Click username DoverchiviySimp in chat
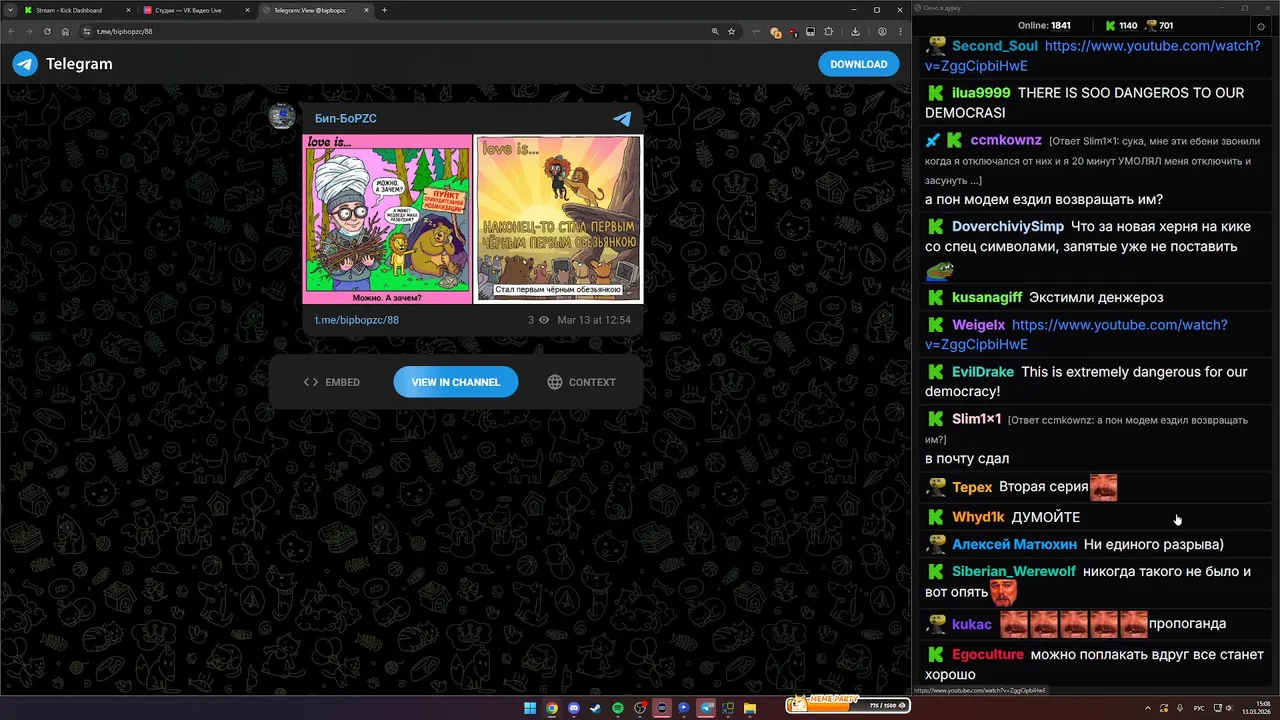The image size is (1280, 720). coord(1008,227)
